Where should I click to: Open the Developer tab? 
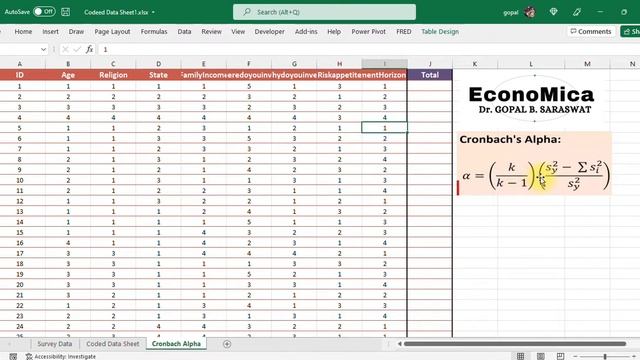point(269,31)
